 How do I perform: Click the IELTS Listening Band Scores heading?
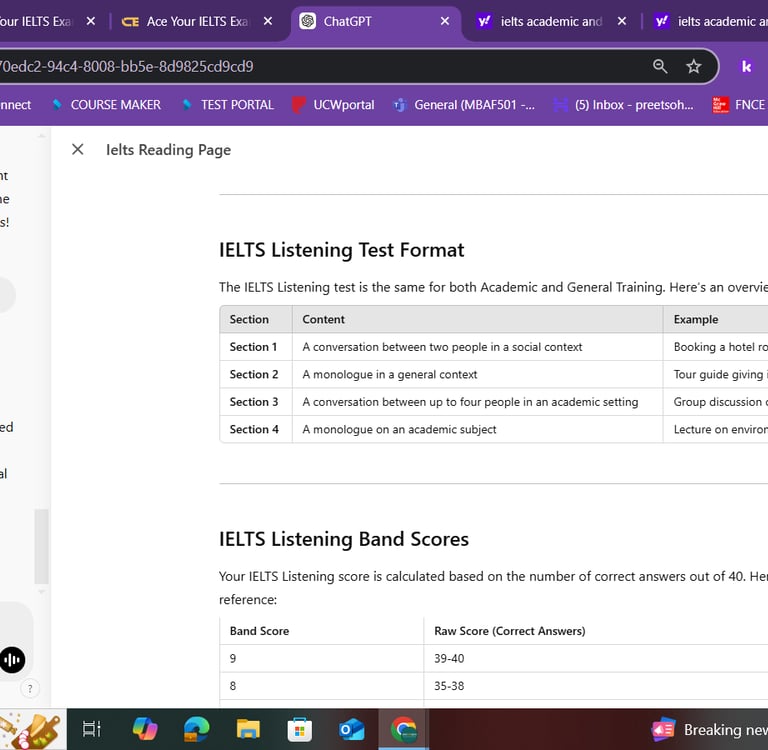pos(344,539)
